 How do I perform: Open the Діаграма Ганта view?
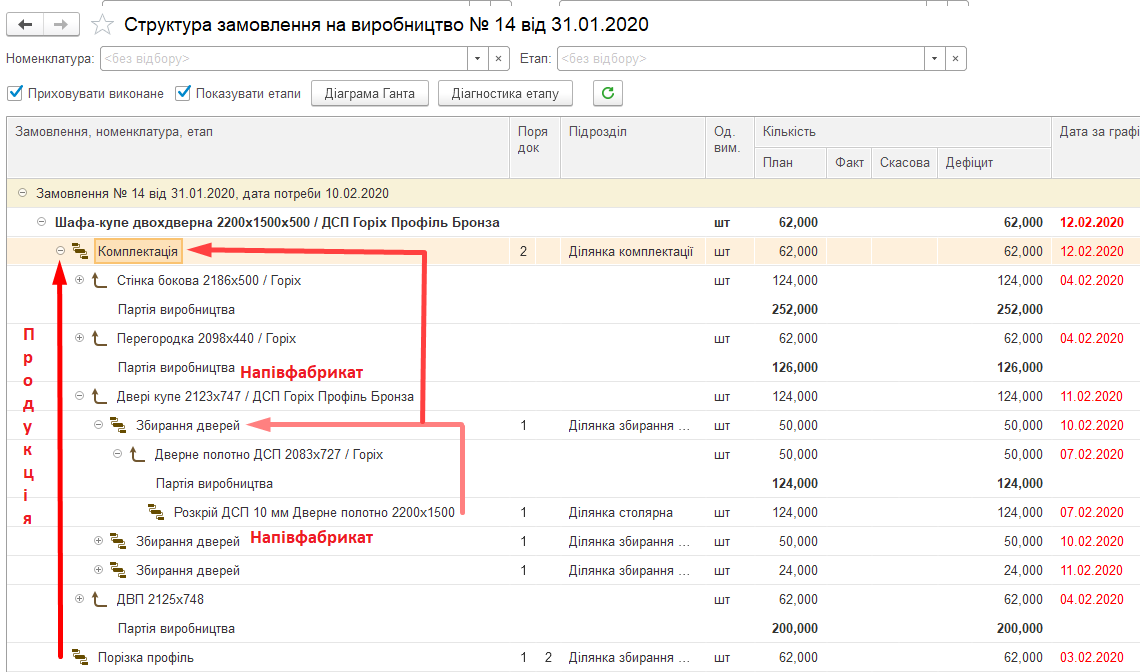370,94
